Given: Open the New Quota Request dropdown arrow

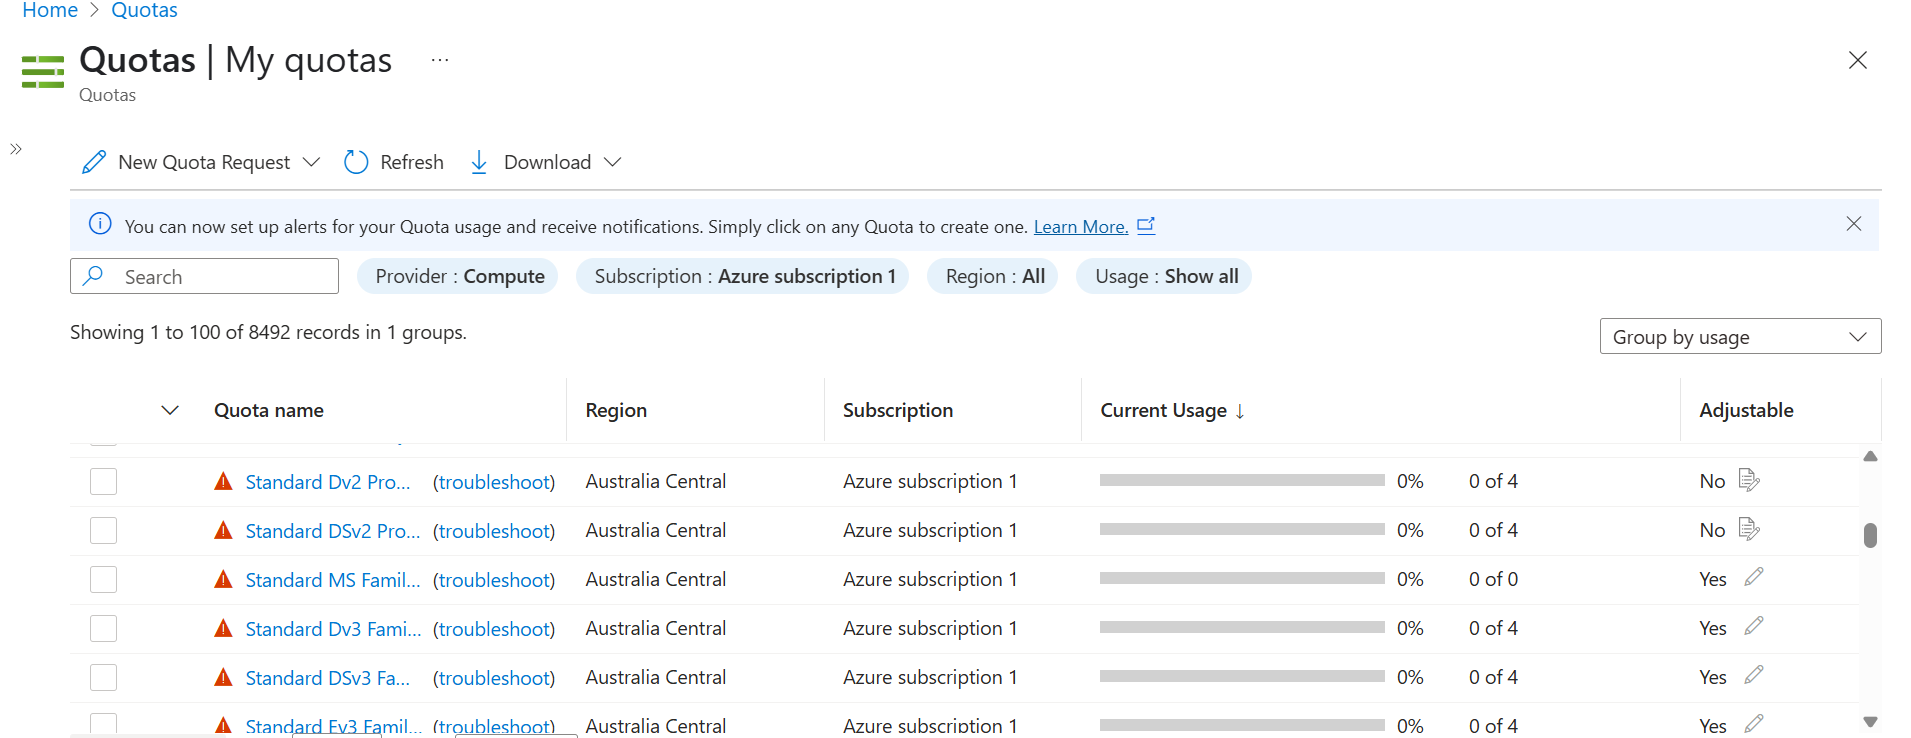Looking at the screenshot, I should click(311, 162).
